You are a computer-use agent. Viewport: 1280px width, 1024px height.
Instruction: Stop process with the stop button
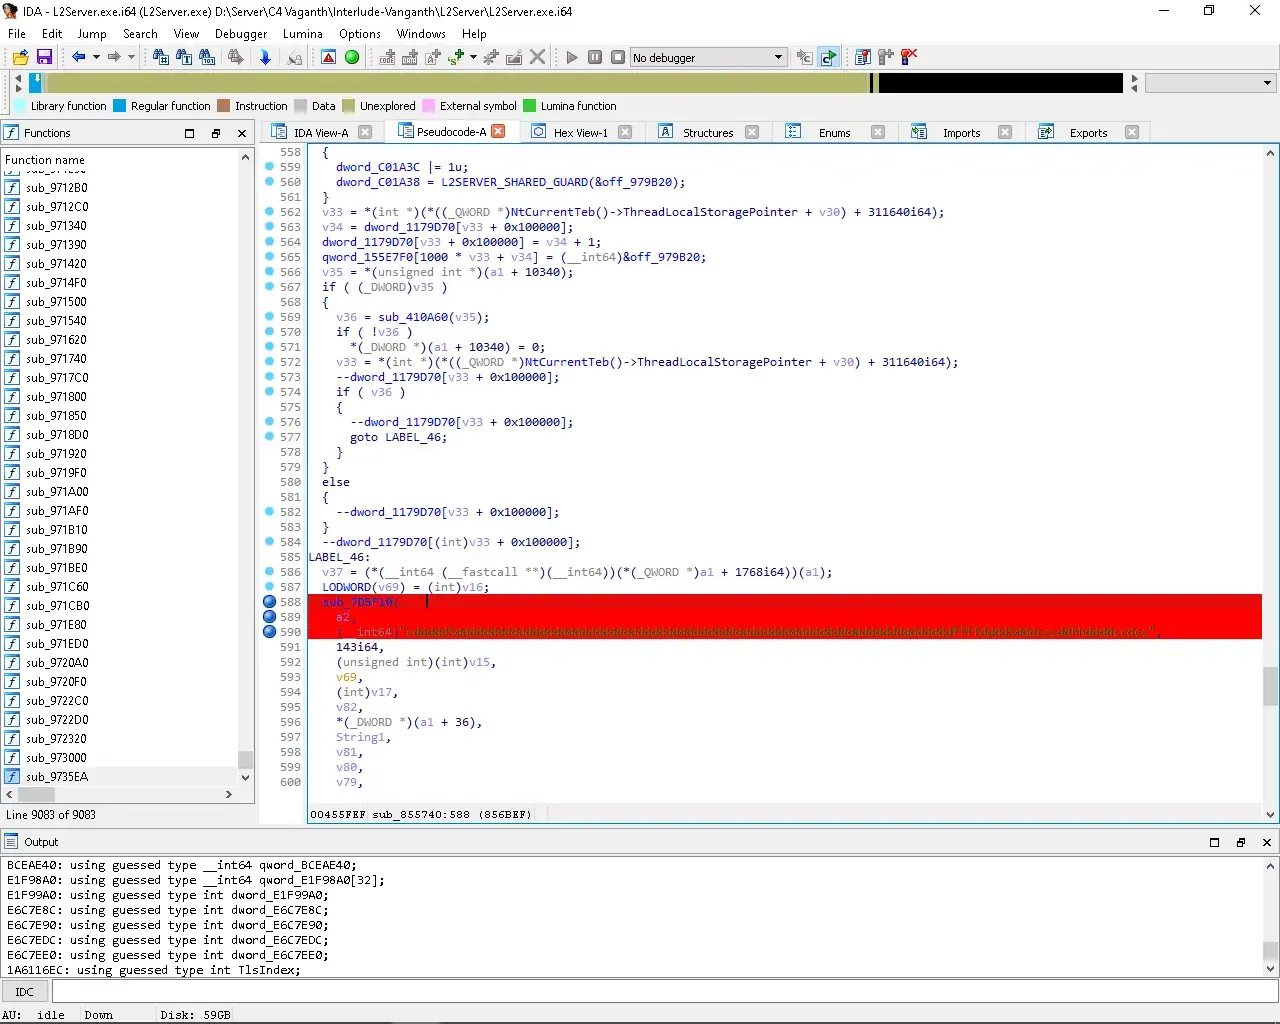pyautogui.click(x=618, y=57)
